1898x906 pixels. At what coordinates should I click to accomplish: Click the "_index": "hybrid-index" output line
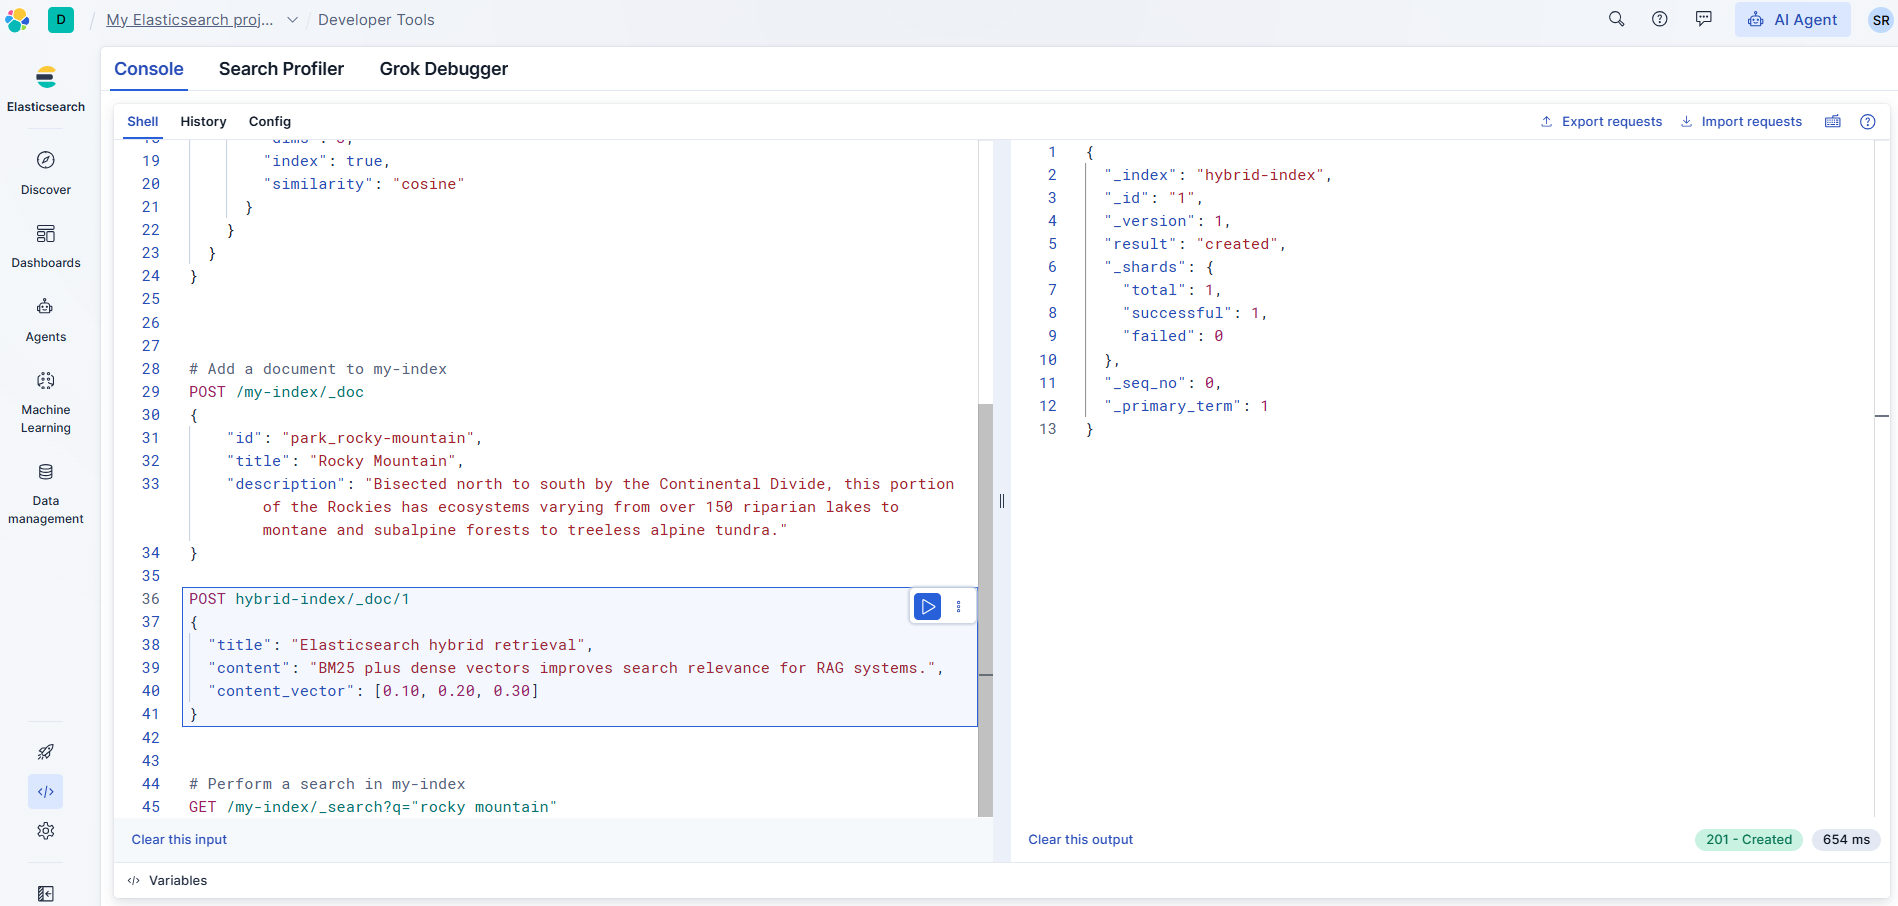(x=1218, y=175)
